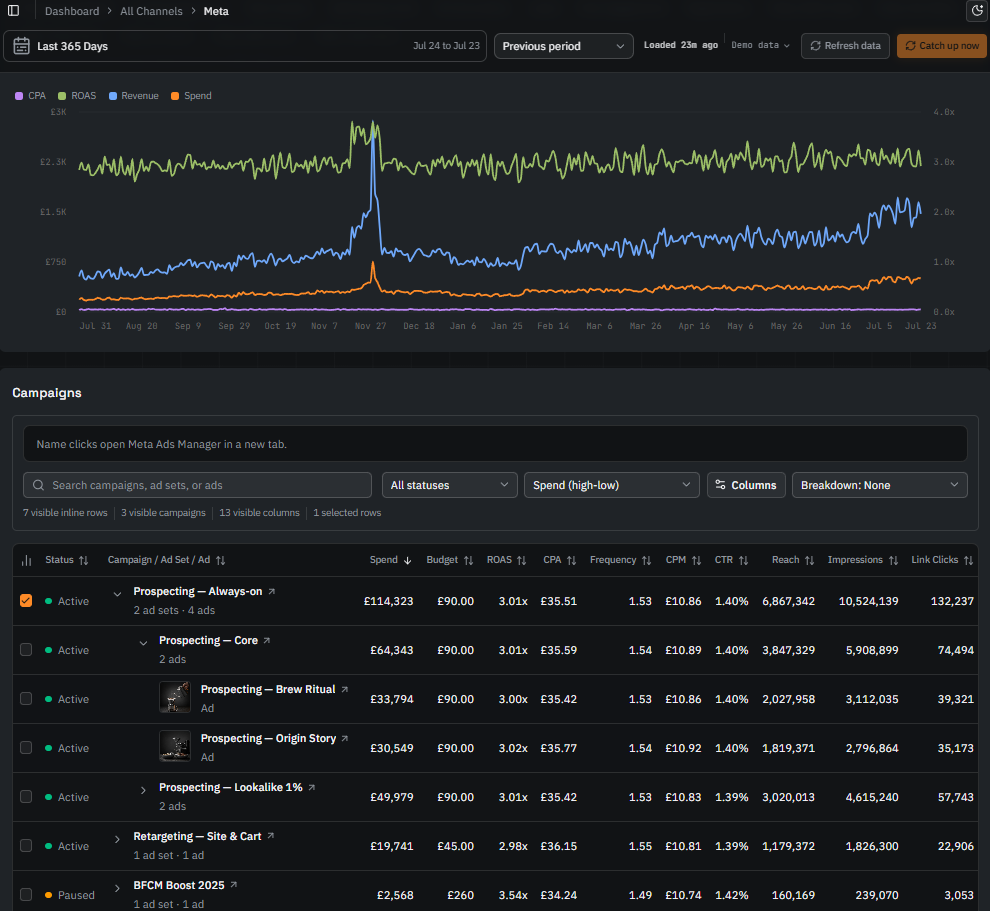Click the Catch up now button

point(941,45)
